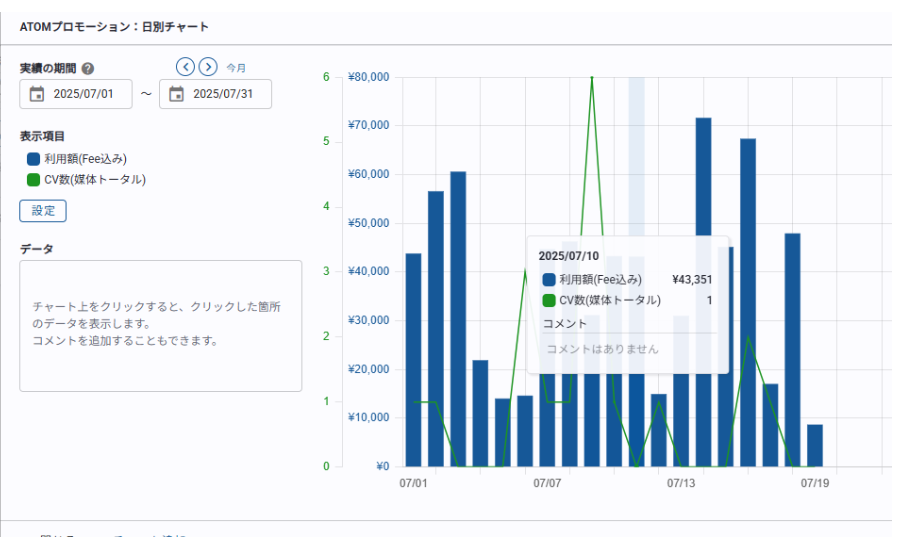Click the 利用額(Fee込み) label in 表示項目
The height and width of the screenshot is (537, 906).
pyautogui.click(x=86, y=159)
